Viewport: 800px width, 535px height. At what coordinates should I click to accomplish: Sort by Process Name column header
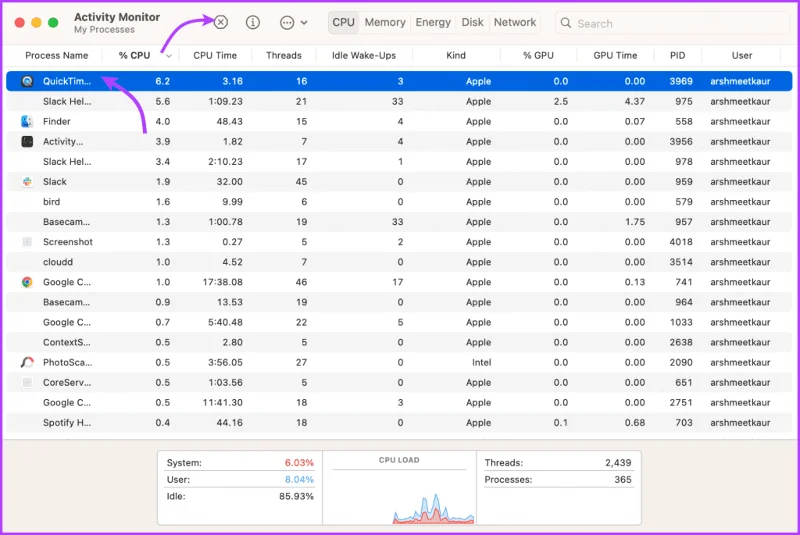[x=57, y=56]
